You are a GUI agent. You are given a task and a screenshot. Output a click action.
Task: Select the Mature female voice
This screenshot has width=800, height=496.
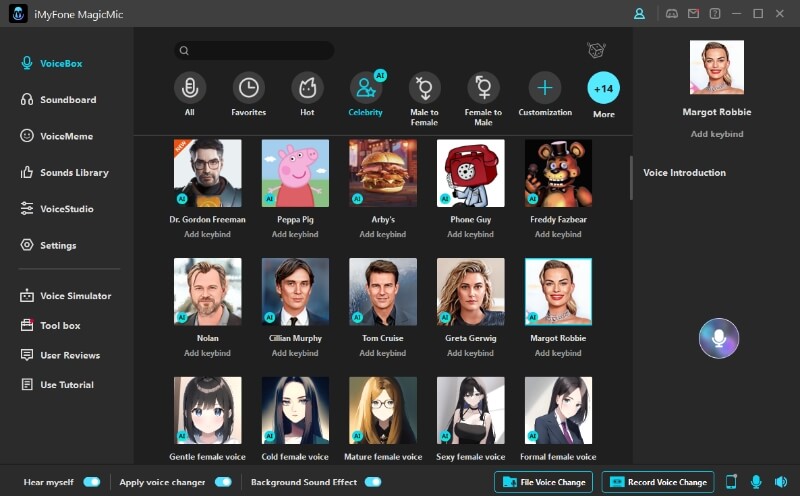pos(383,410)
